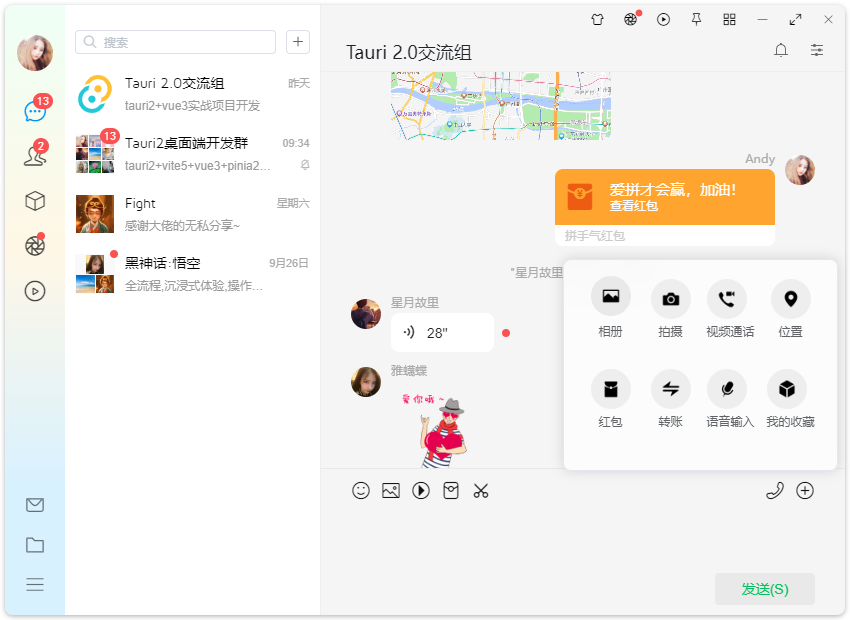This screenshot has height=620, width=850.
Task: Open chat settings sliders icon
Action: (x=817, y=51)
